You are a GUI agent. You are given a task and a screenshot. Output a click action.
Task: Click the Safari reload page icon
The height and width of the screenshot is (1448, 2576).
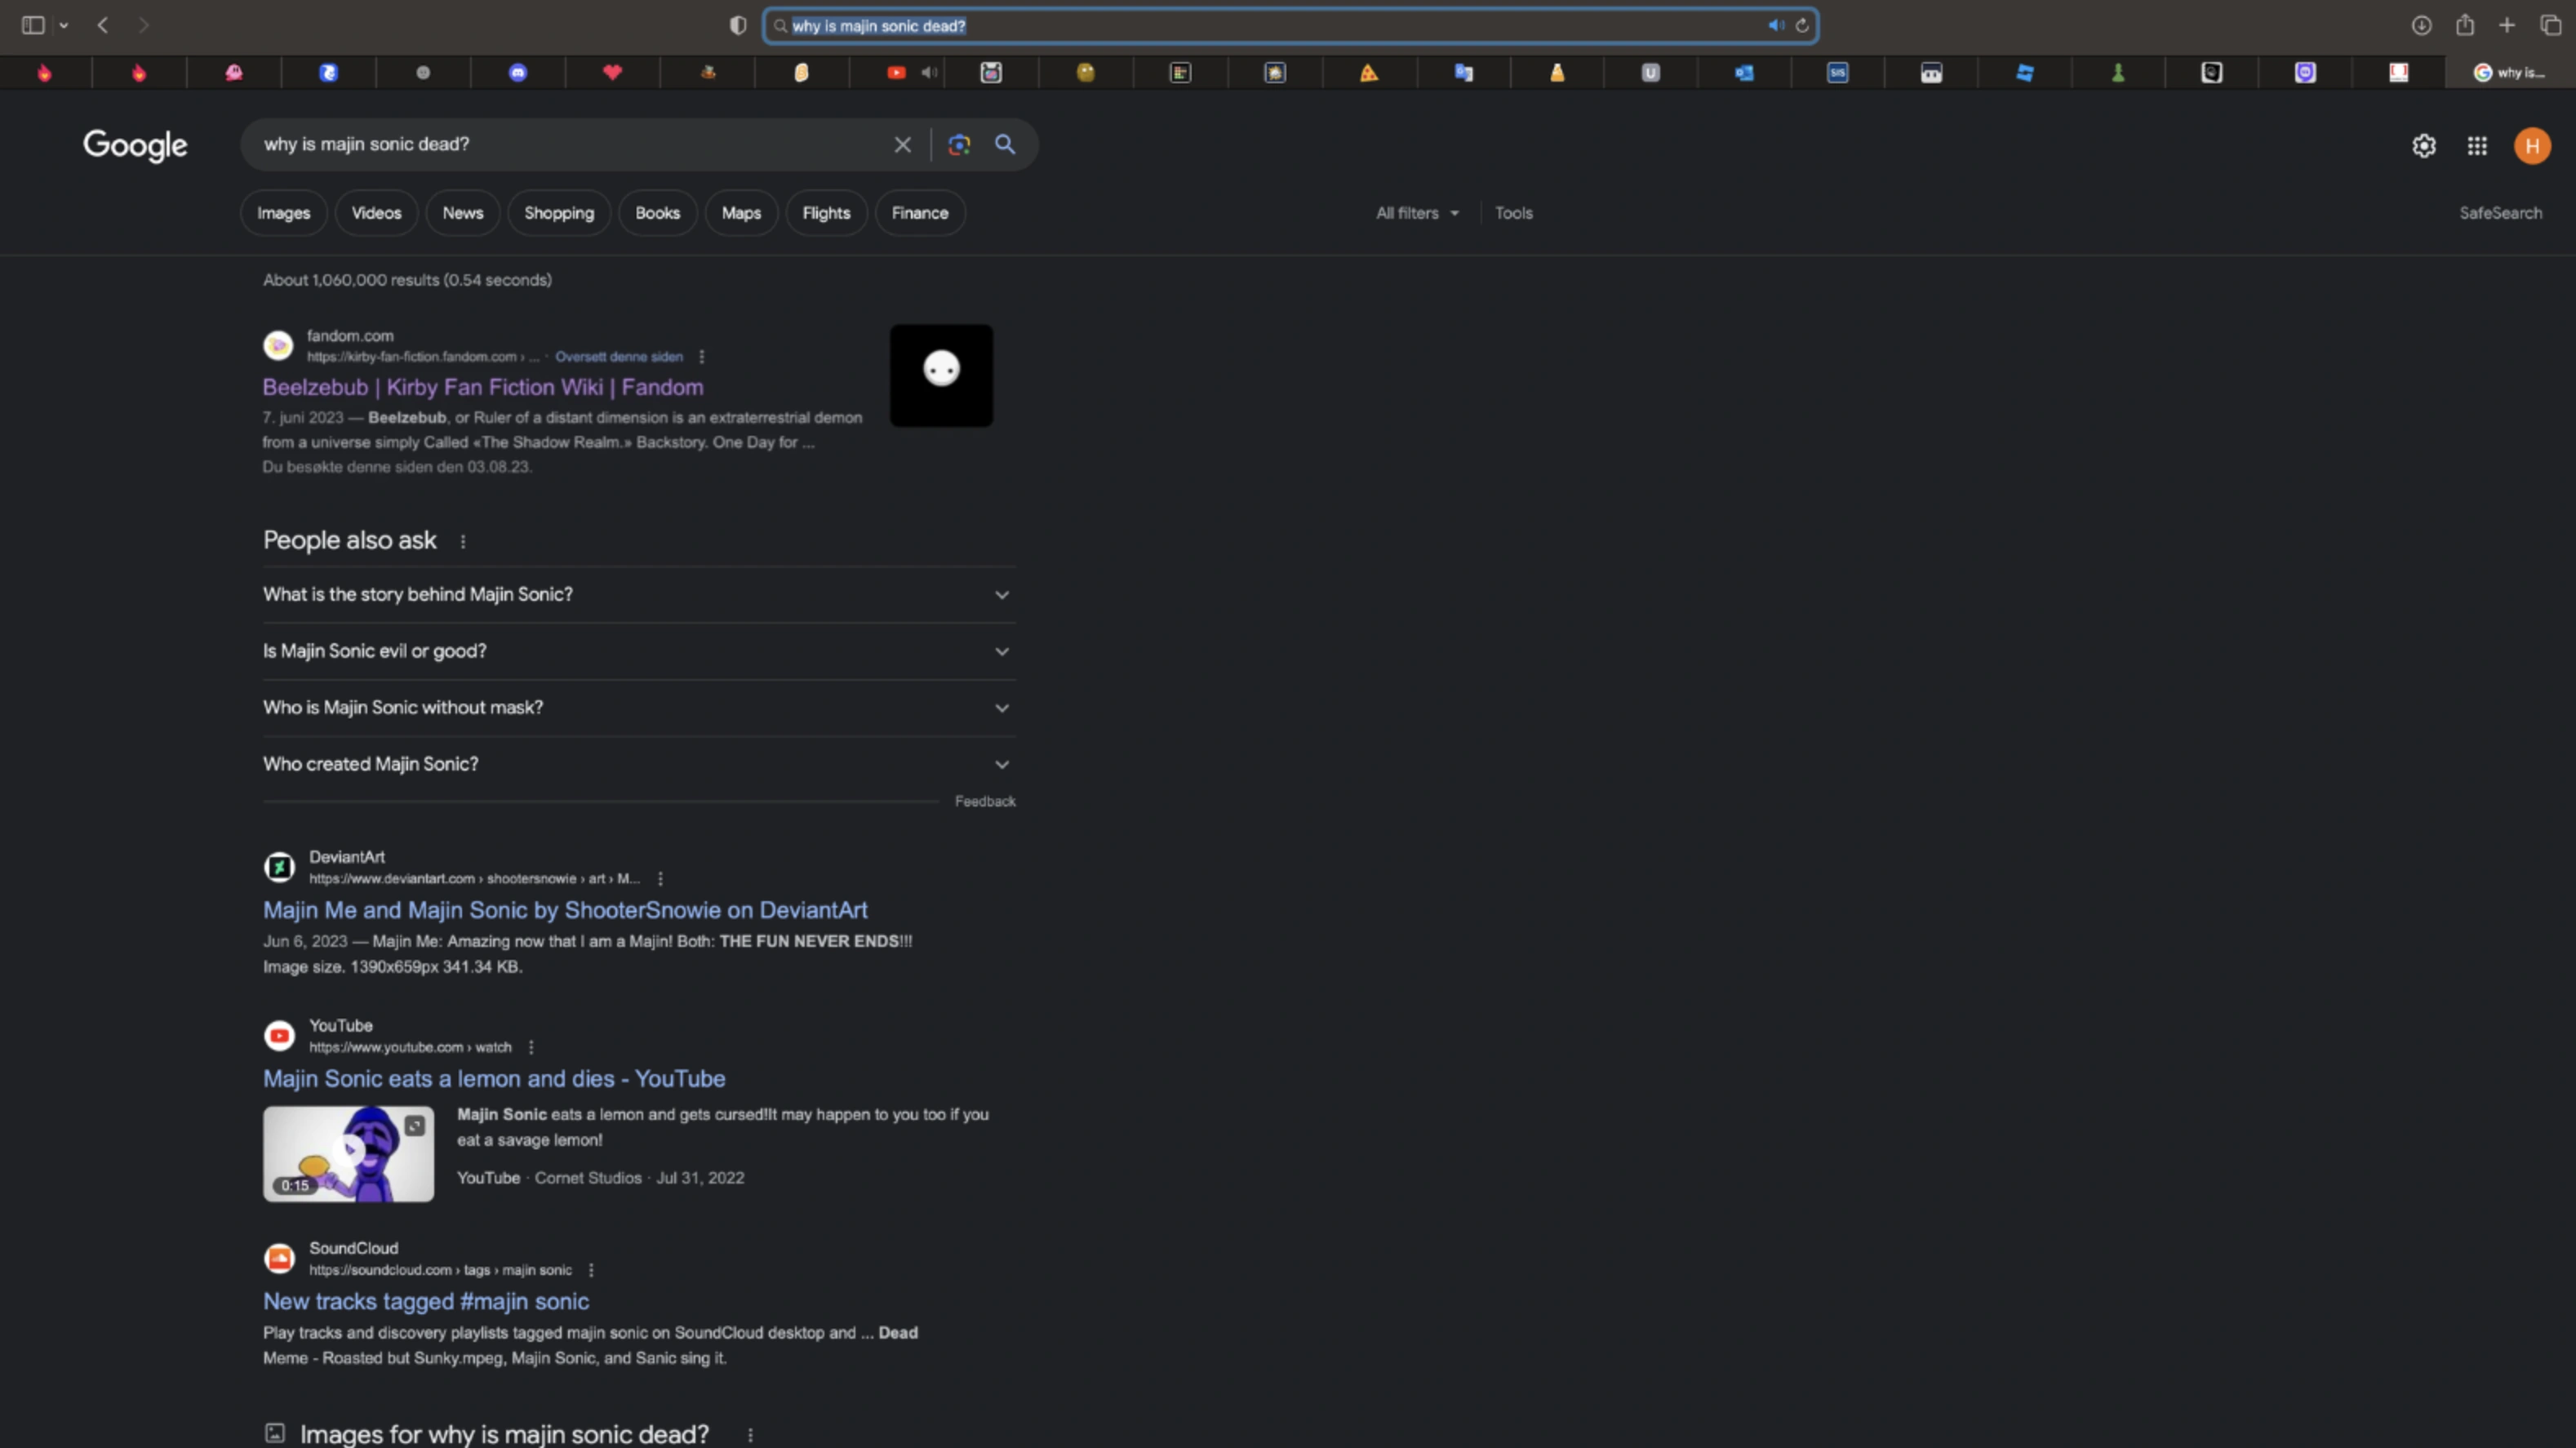click(x=1802, y=26)
